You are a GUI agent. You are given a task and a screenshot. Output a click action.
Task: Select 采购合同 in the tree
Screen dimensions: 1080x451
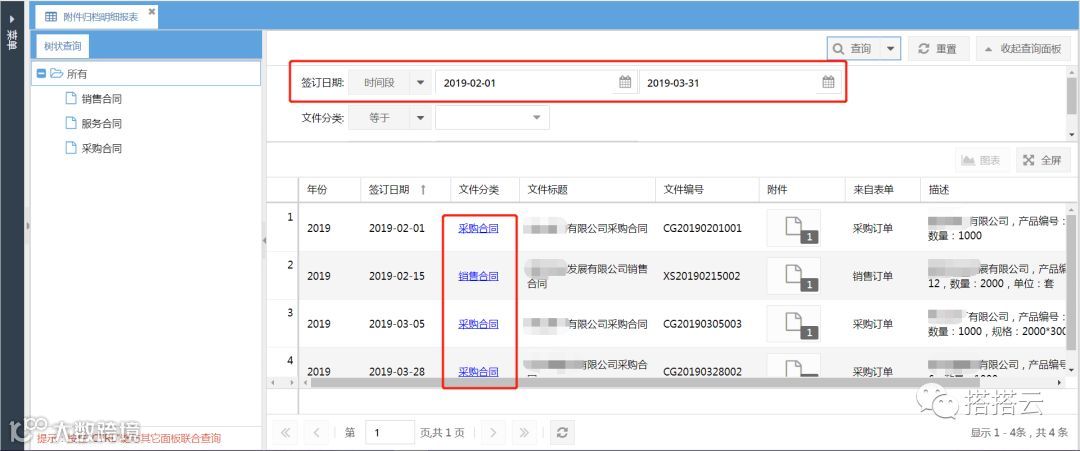[101, 148]
